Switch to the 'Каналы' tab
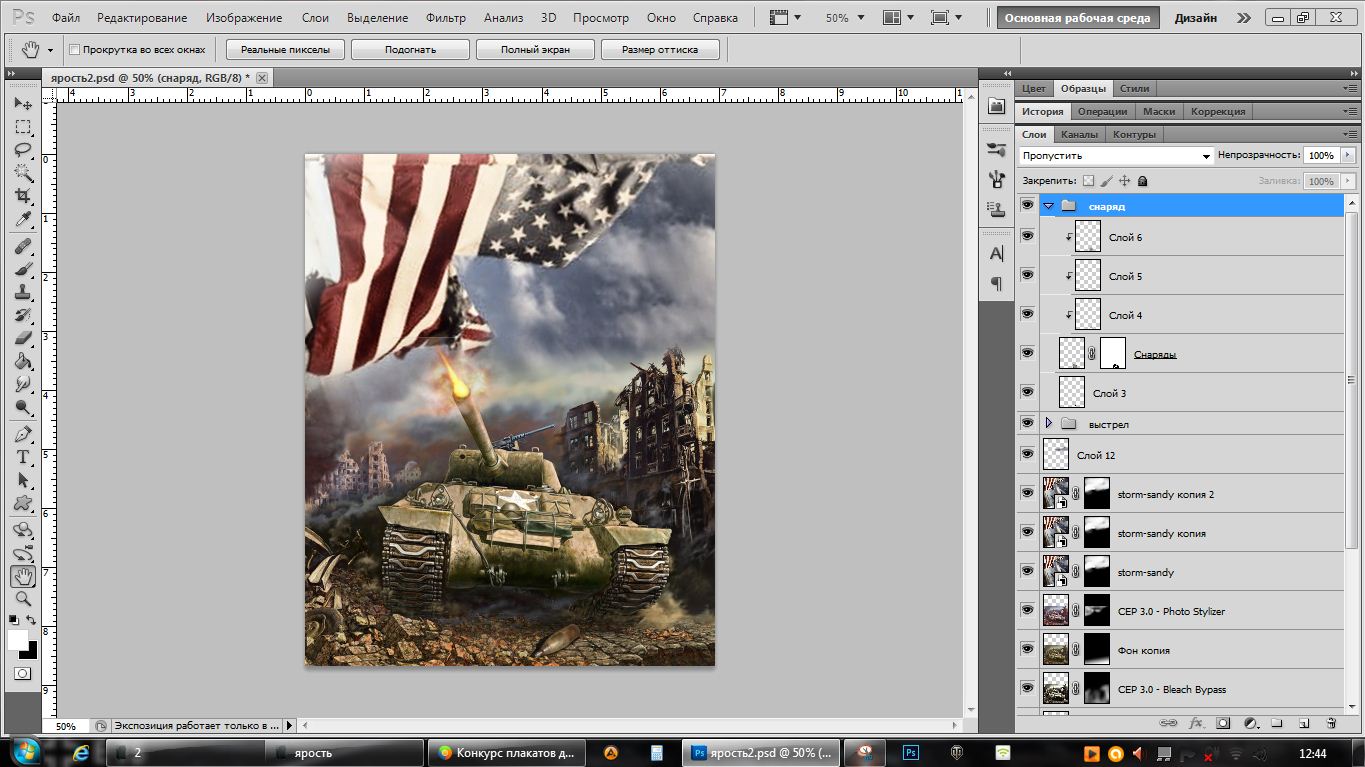Screen dimensions: 1365x767 click(1079, 134)
